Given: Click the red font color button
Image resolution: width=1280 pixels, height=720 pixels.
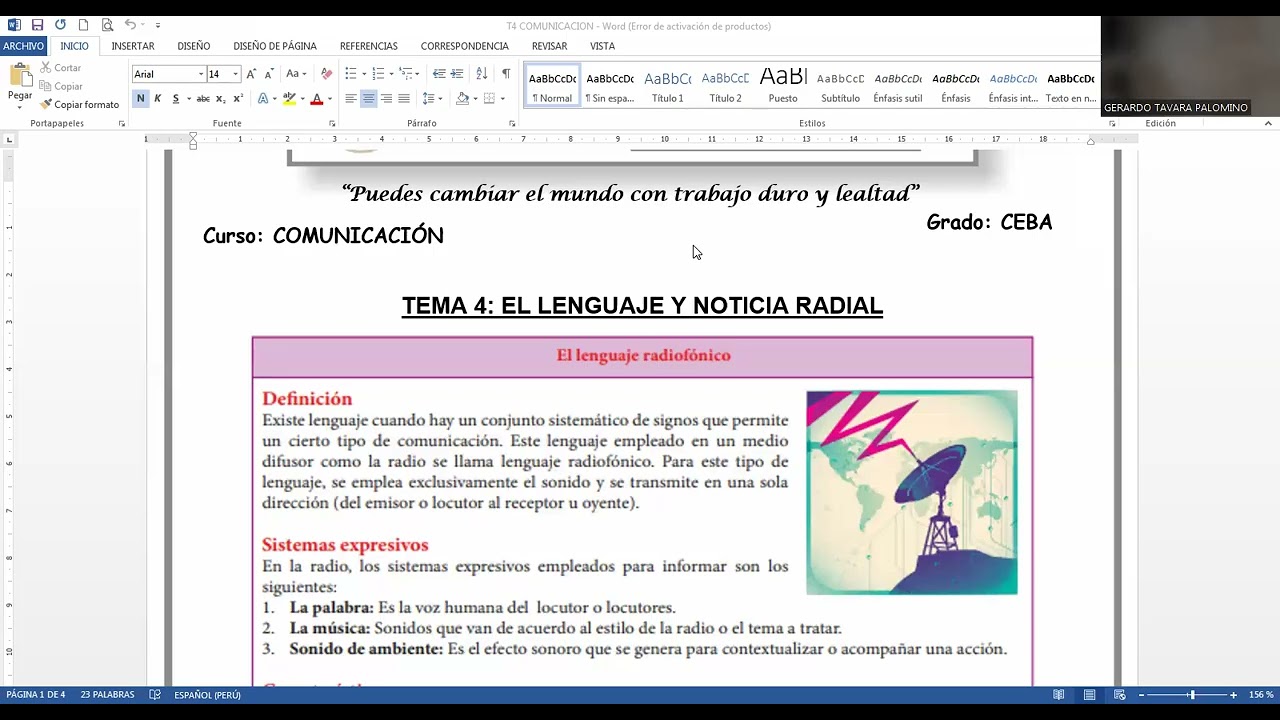Looking at the screenshot, I should coord(317,99).
